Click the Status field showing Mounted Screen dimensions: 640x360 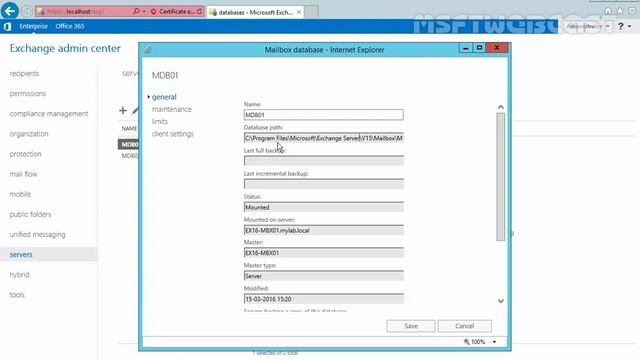pos(324,207)
